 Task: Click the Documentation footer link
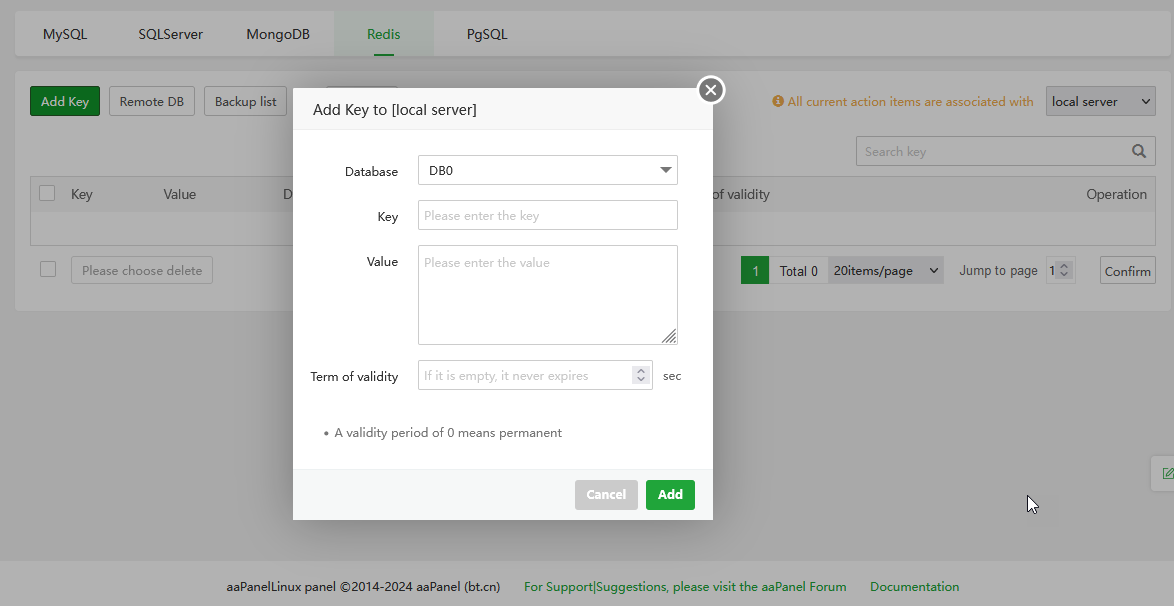pyautogui.click(x=914, y=587)
